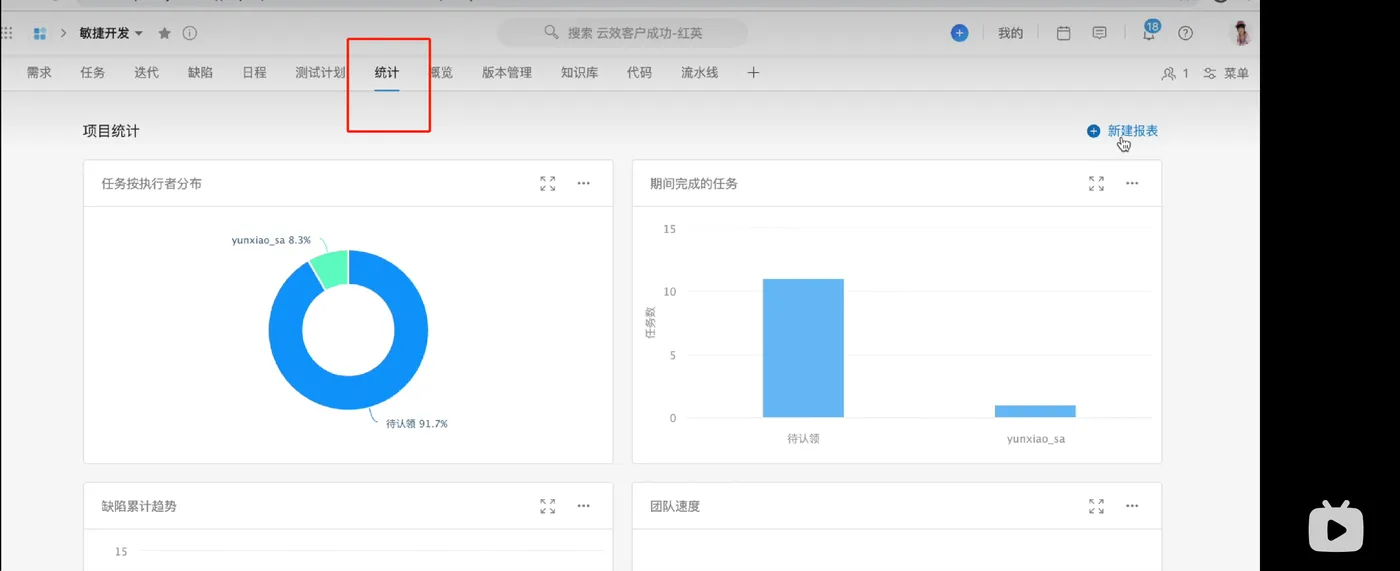Screen dimensions: 1400x571
Task: Open more options for 期间完成的任务 card
Action: click(x=1132, y=184)
